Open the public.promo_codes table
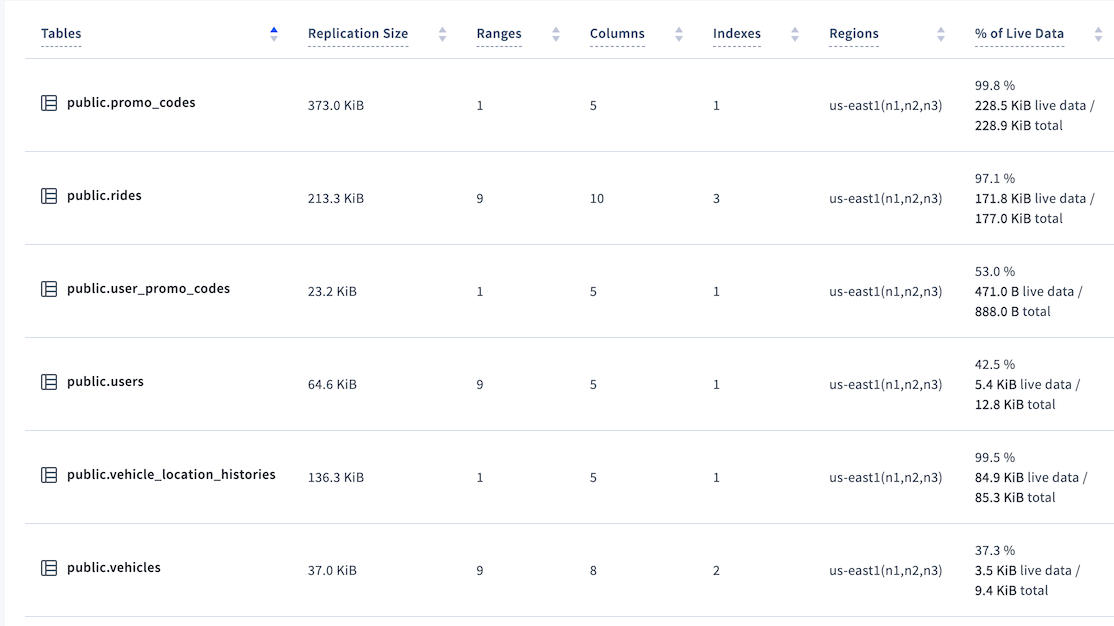This screenshot has width=1114, height=626. point(131,103)
